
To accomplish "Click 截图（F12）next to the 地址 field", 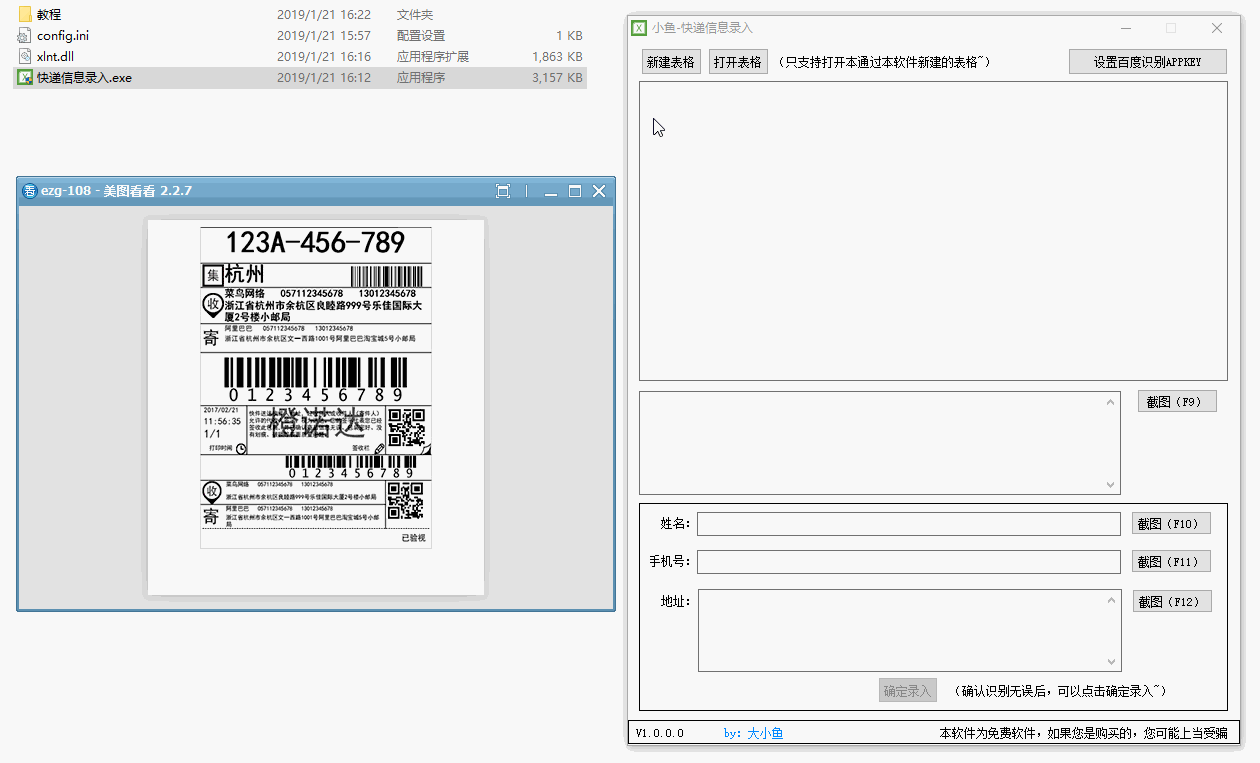I will click(1171, 602).
